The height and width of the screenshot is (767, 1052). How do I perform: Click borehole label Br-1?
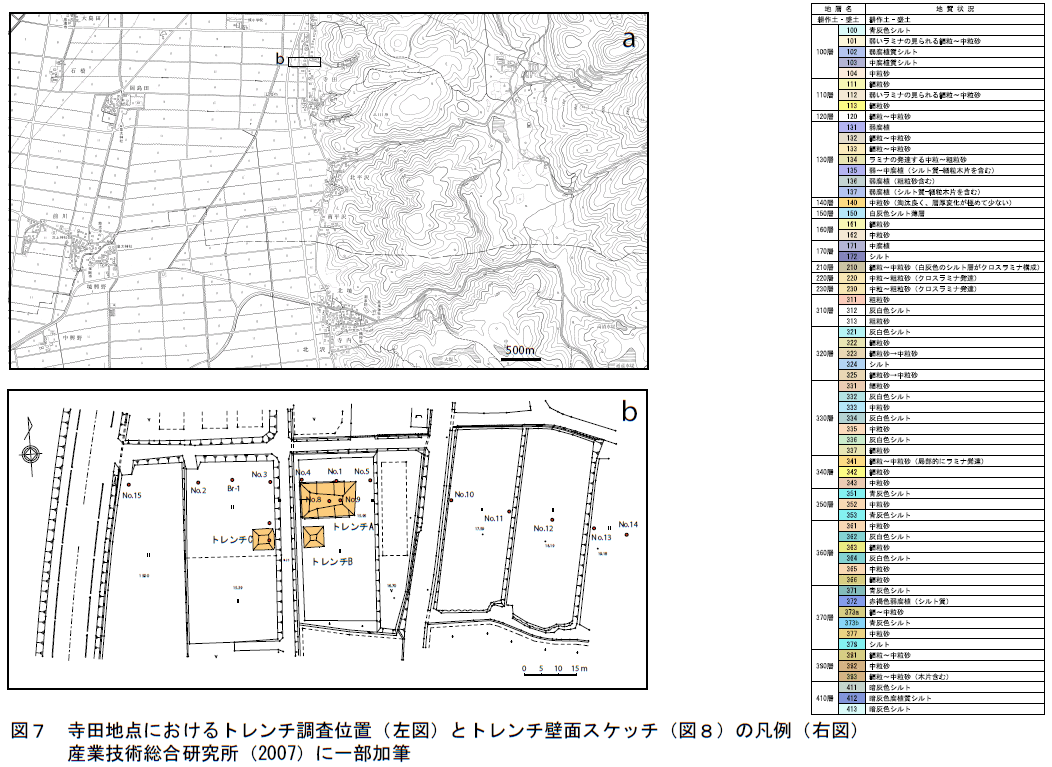tap(233, 489)
